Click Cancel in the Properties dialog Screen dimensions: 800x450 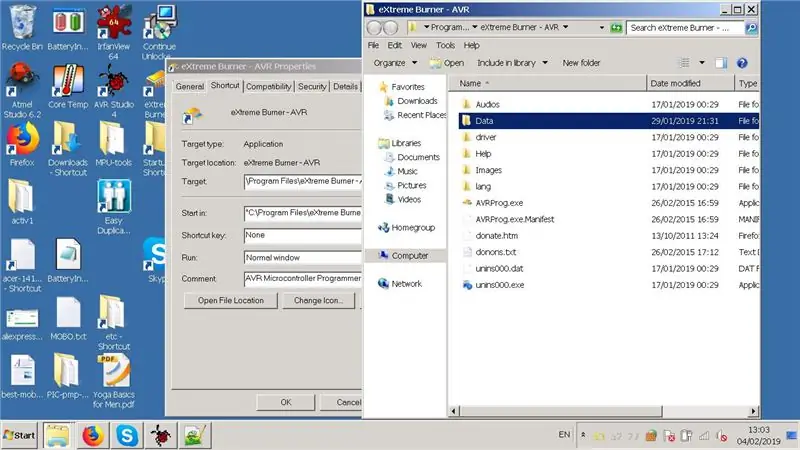point(341,402)
